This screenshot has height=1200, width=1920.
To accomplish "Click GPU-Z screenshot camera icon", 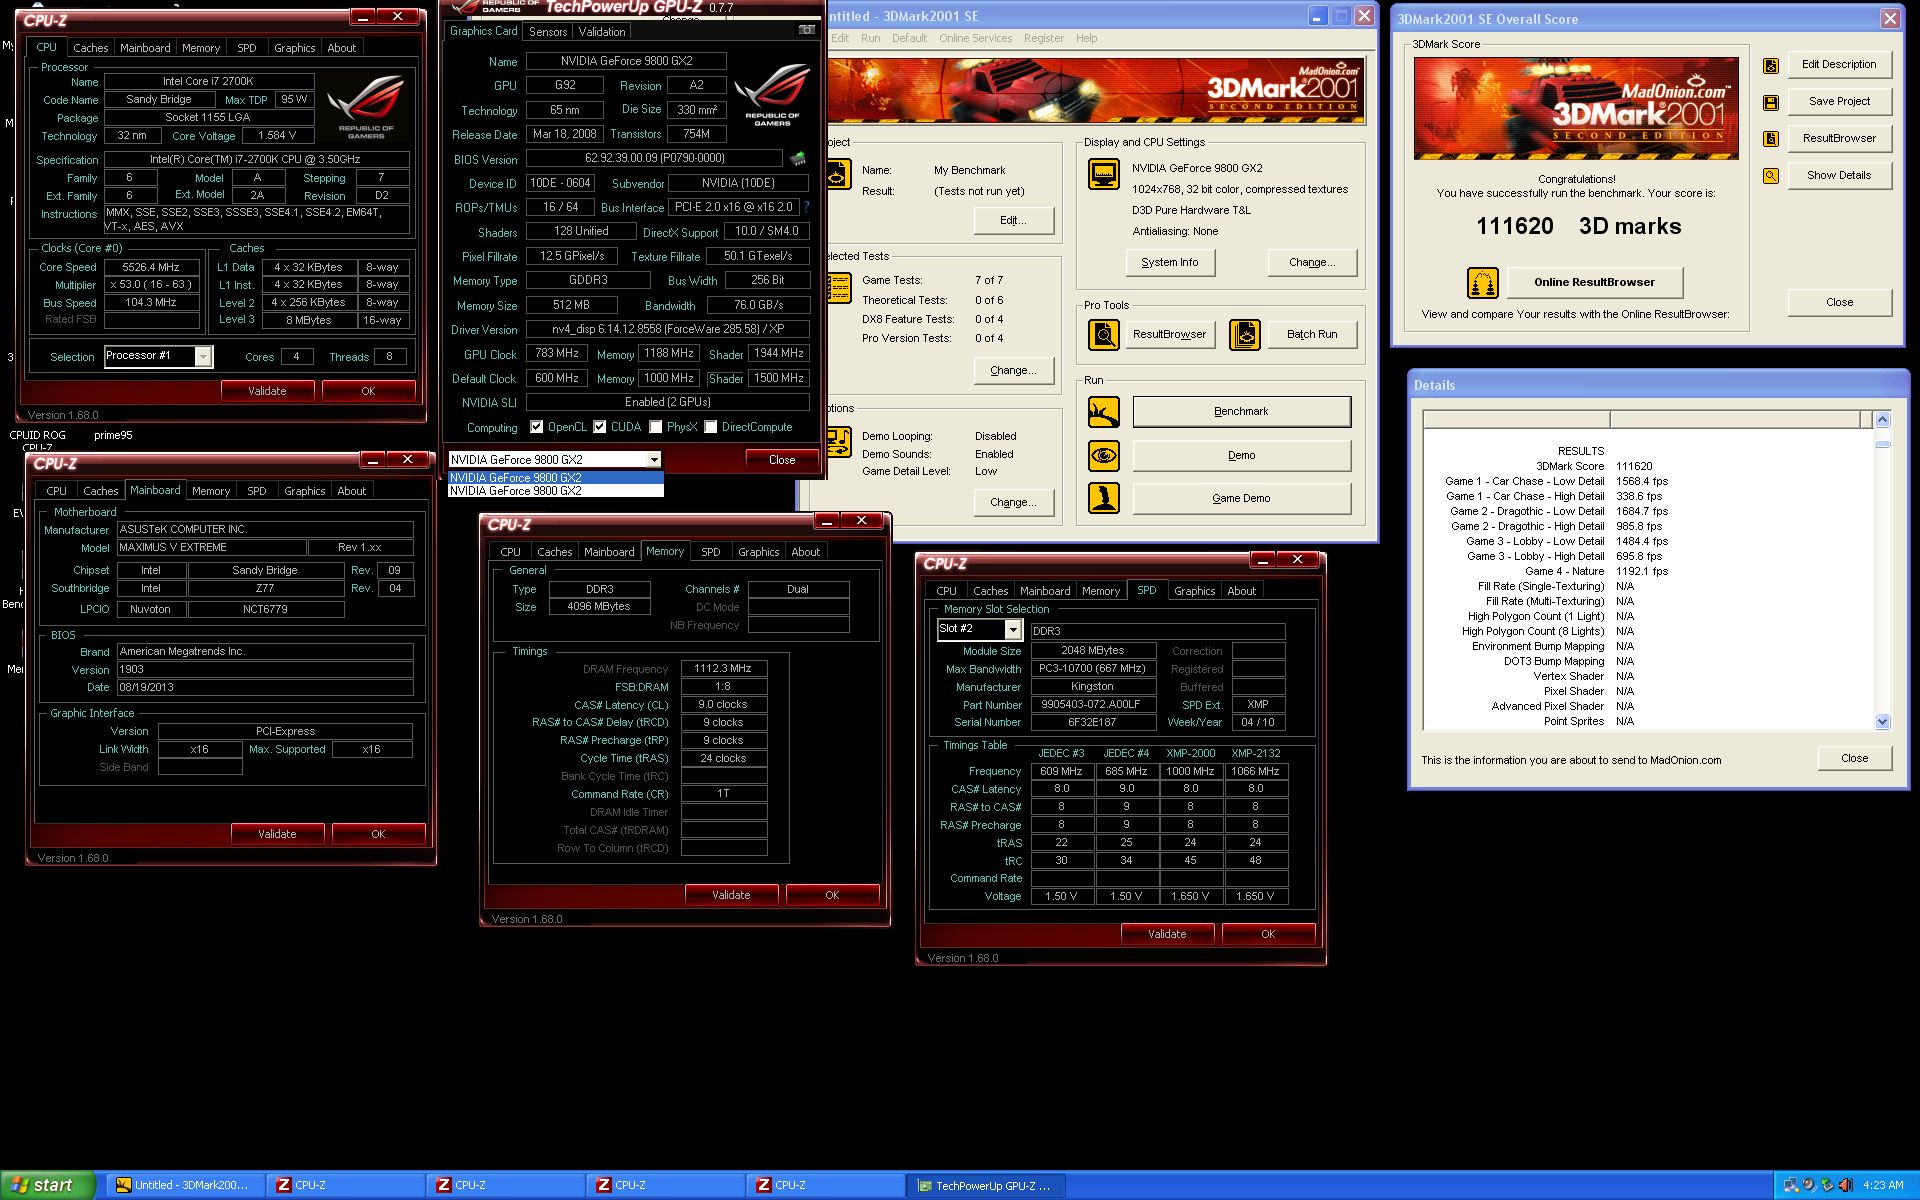I will [806, 31].
